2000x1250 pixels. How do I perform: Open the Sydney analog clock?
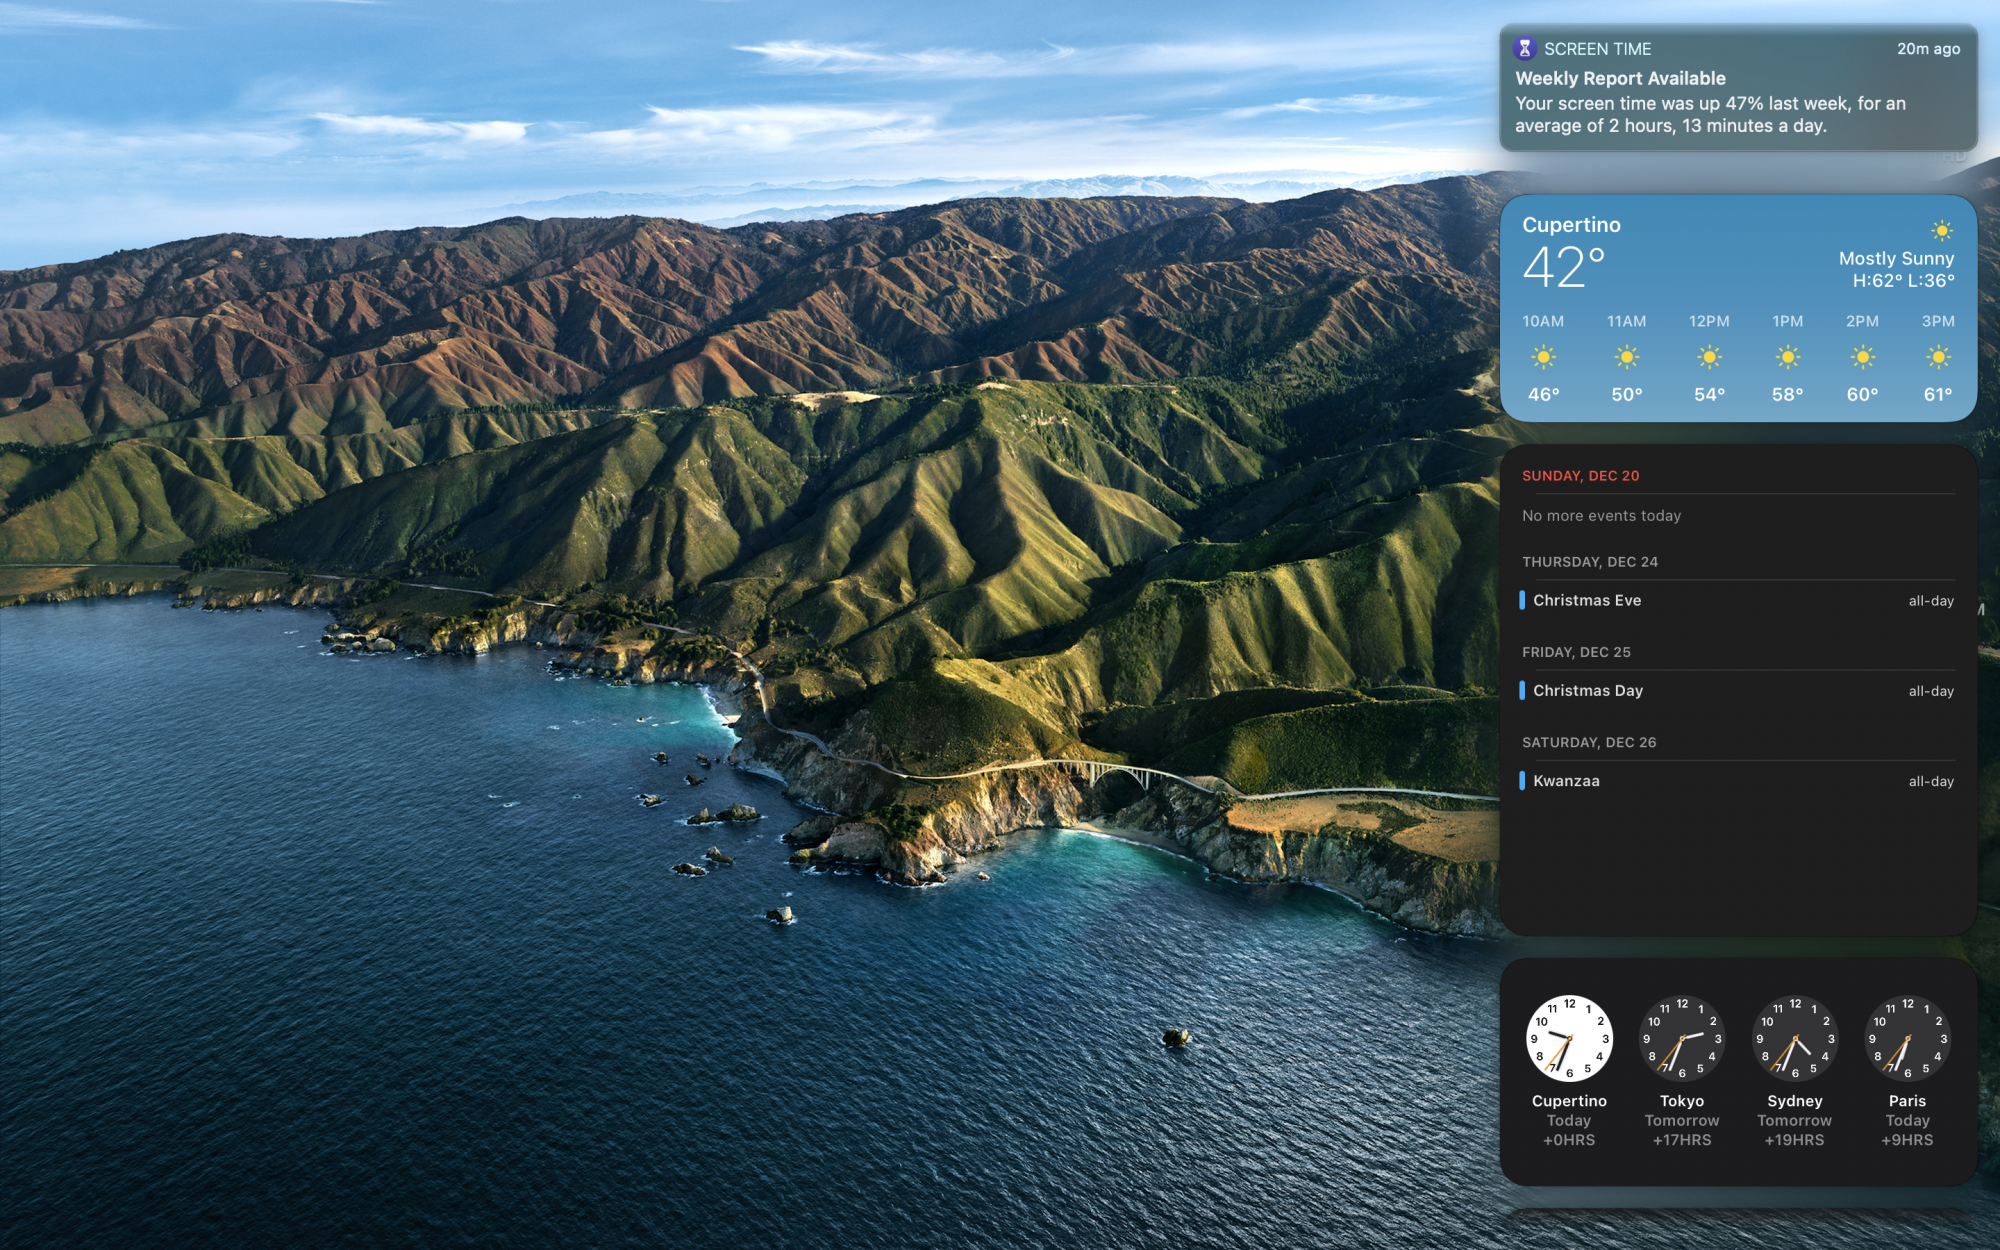click(1795, 1038)
